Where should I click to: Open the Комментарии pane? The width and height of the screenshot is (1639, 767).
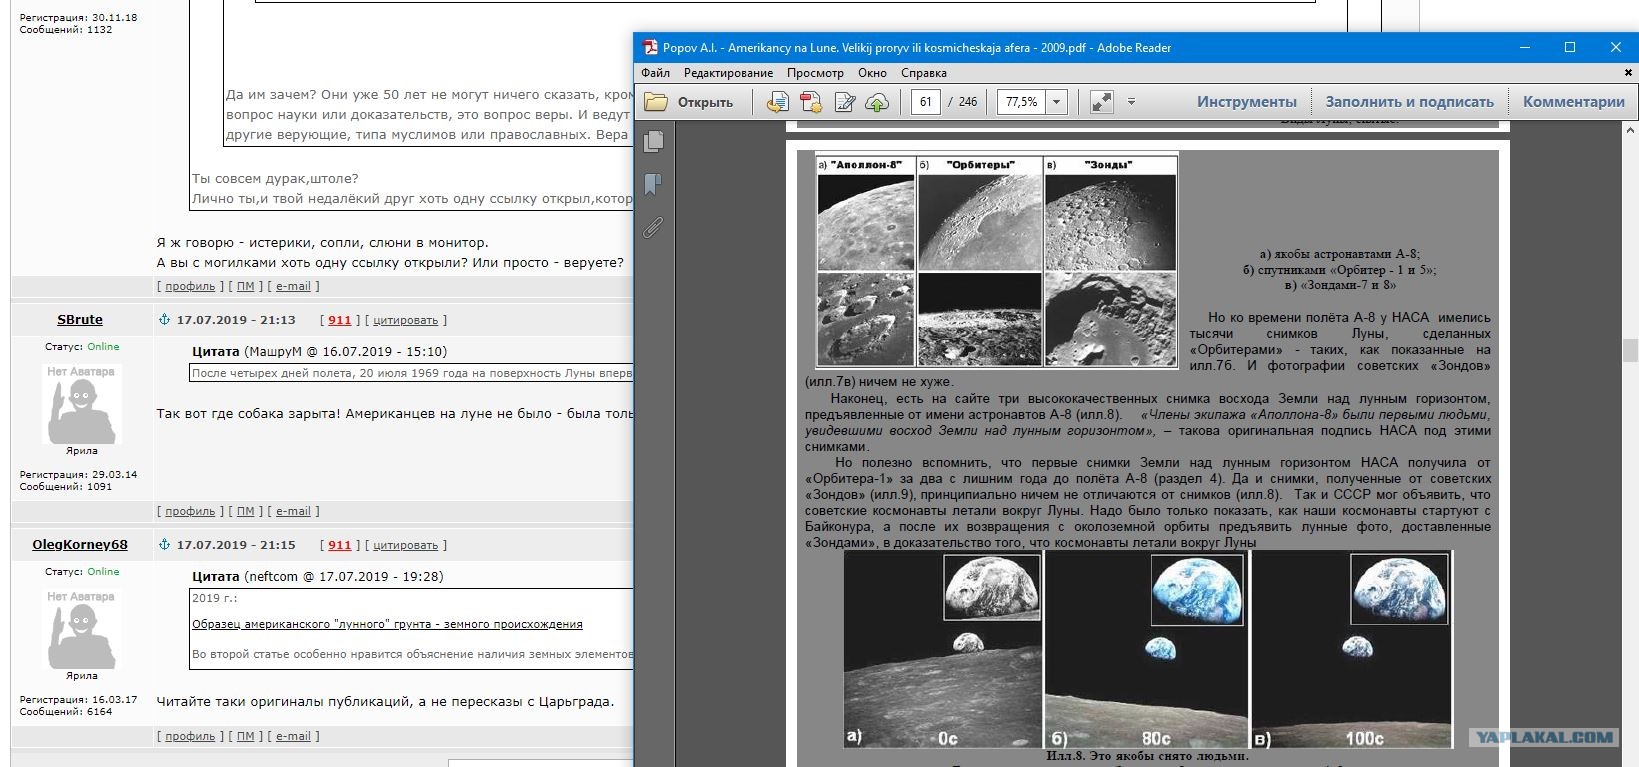(1574, 101)
